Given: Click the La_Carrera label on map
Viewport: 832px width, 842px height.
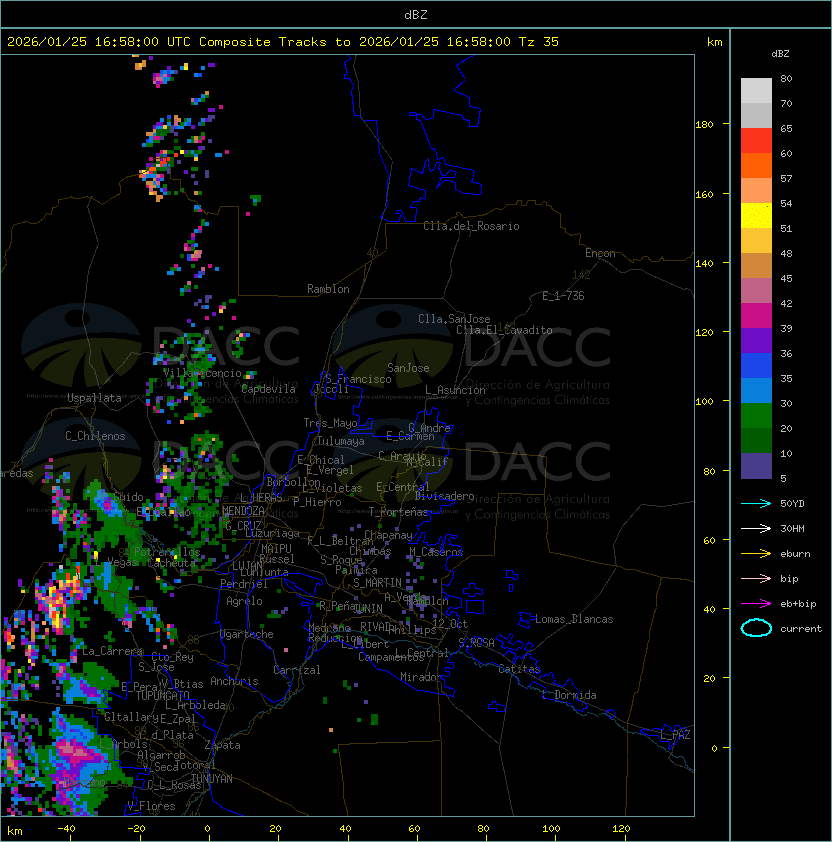Looking at the screenshot, I should pyautogui.click(x=113, y=651).
